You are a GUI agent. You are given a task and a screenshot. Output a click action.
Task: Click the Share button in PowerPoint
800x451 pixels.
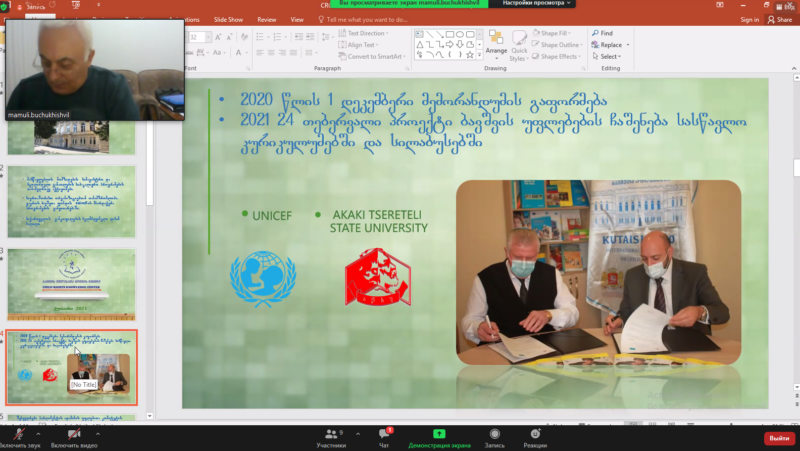[780, 19]
